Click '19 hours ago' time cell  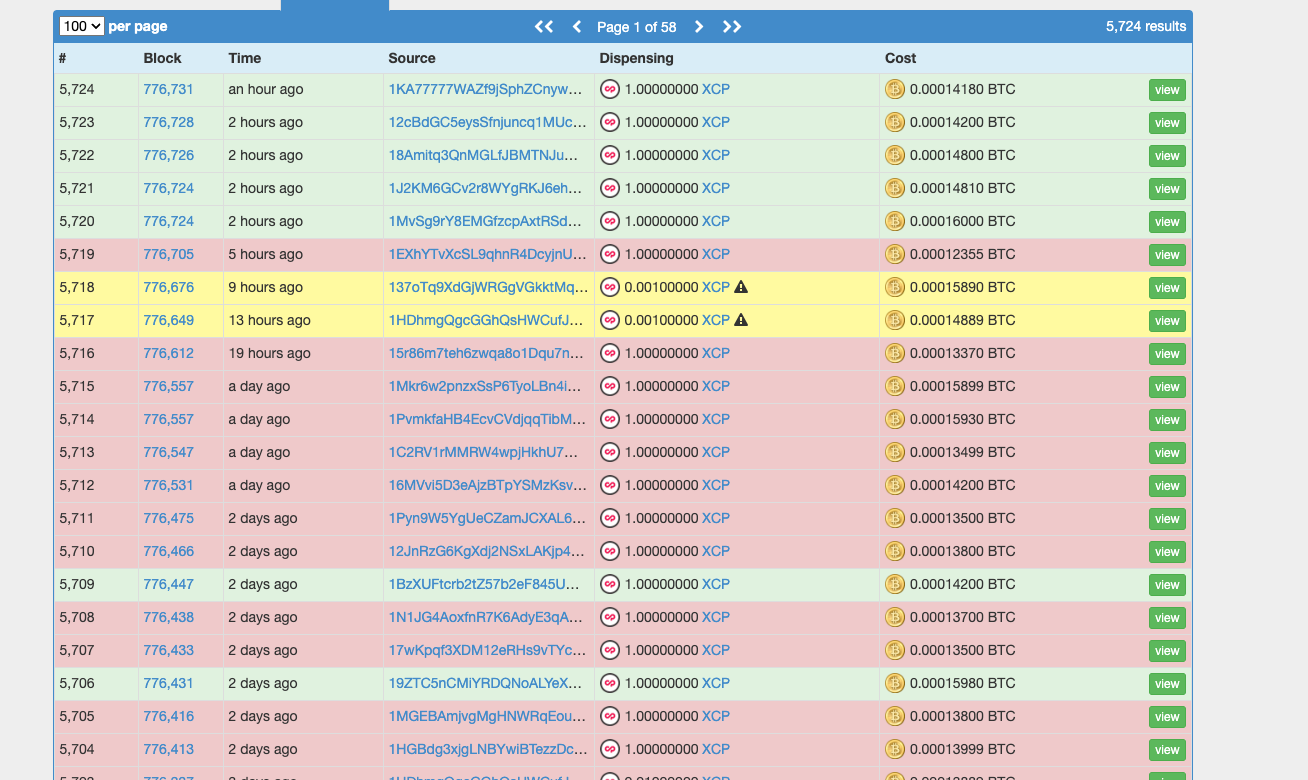point(269,353)
